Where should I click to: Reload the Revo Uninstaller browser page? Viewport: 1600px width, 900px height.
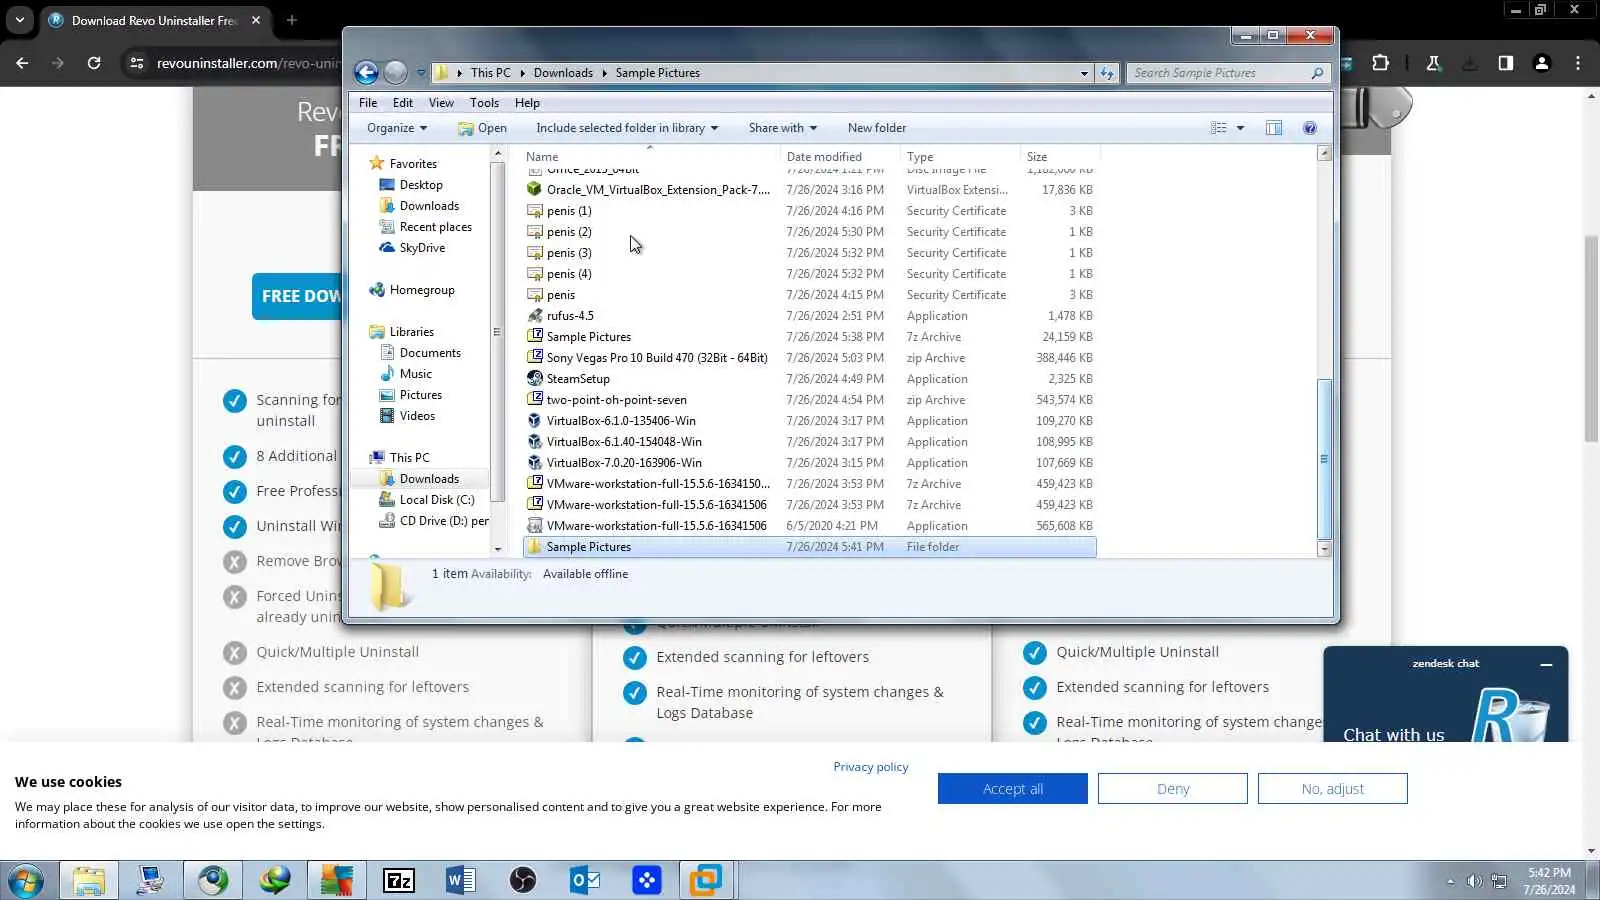(x=94, y=63)
